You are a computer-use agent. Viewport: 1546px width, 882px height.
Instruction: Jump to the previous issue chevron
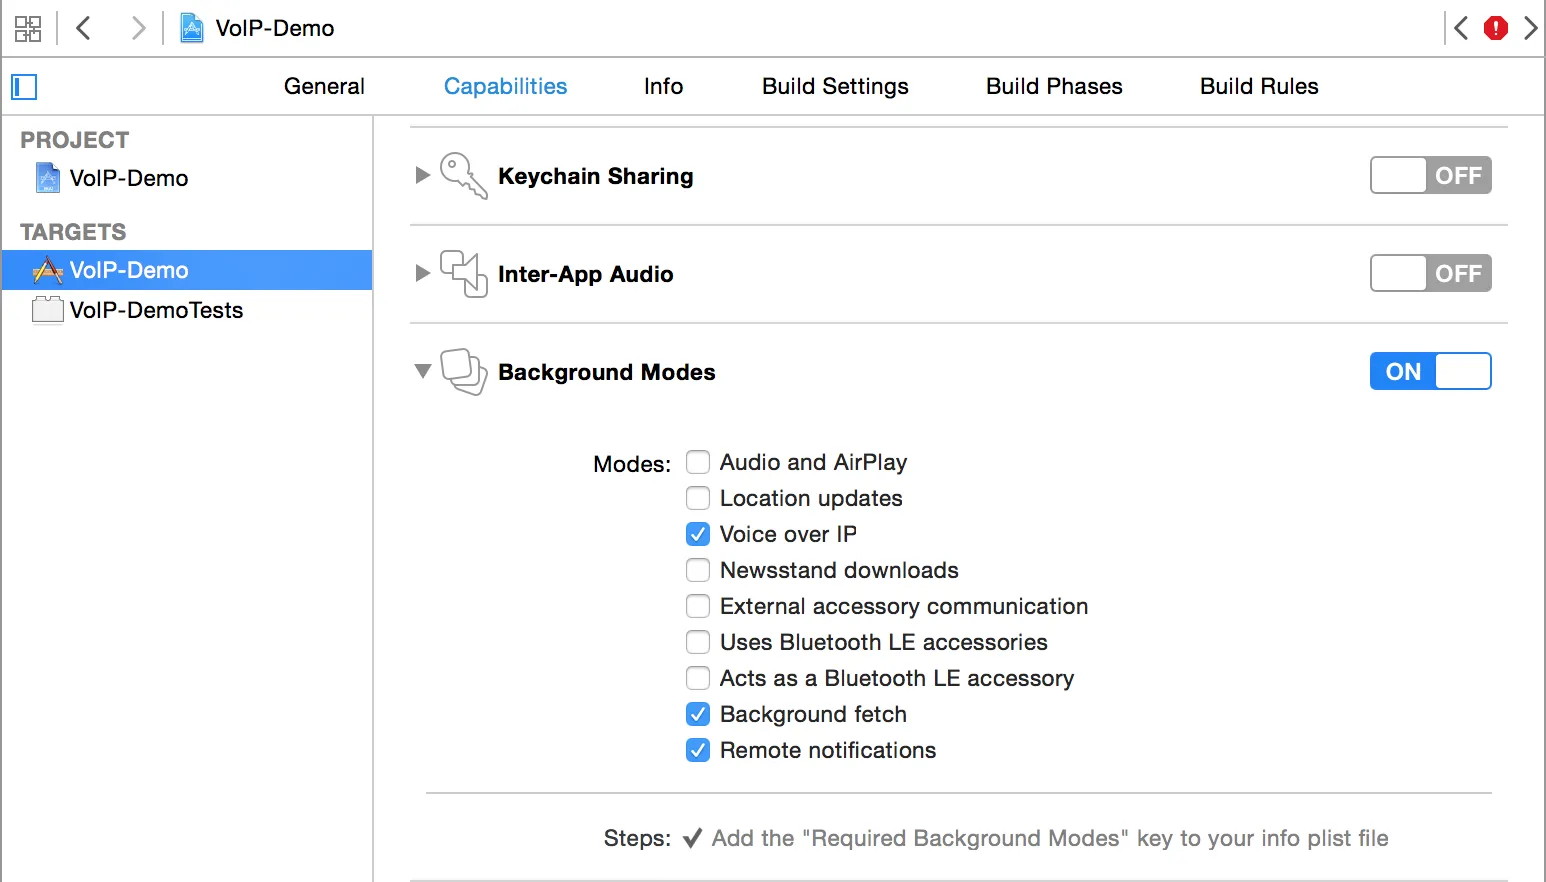click(x=1462, y=28)
